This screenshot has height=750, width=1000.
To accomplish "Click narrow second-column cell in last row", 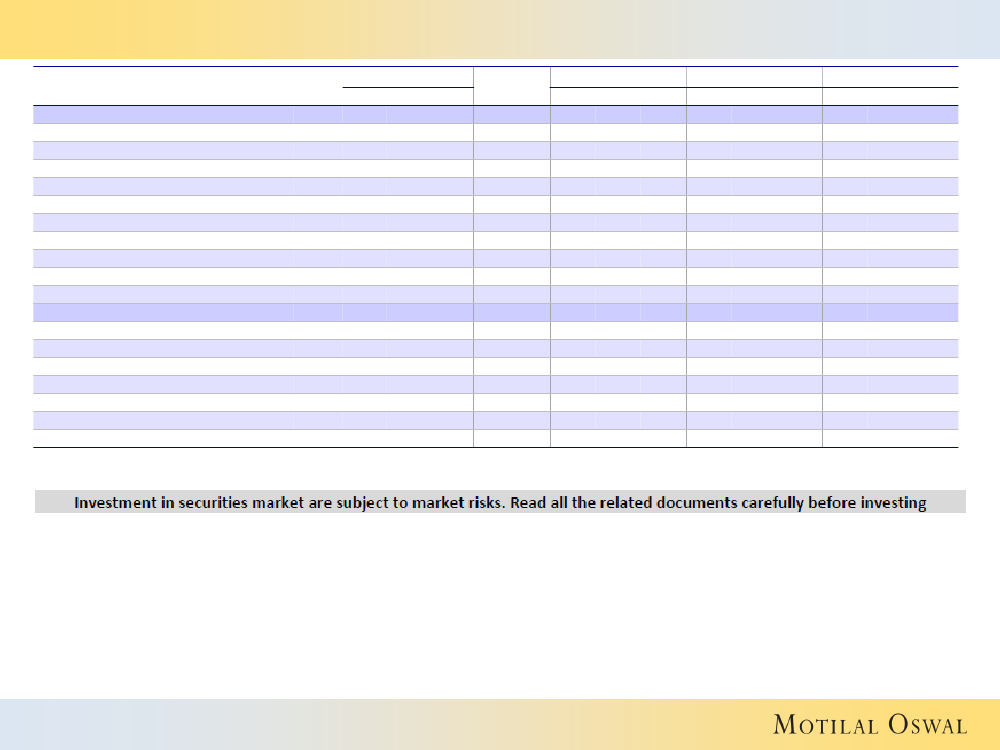I will click(511, 438).
